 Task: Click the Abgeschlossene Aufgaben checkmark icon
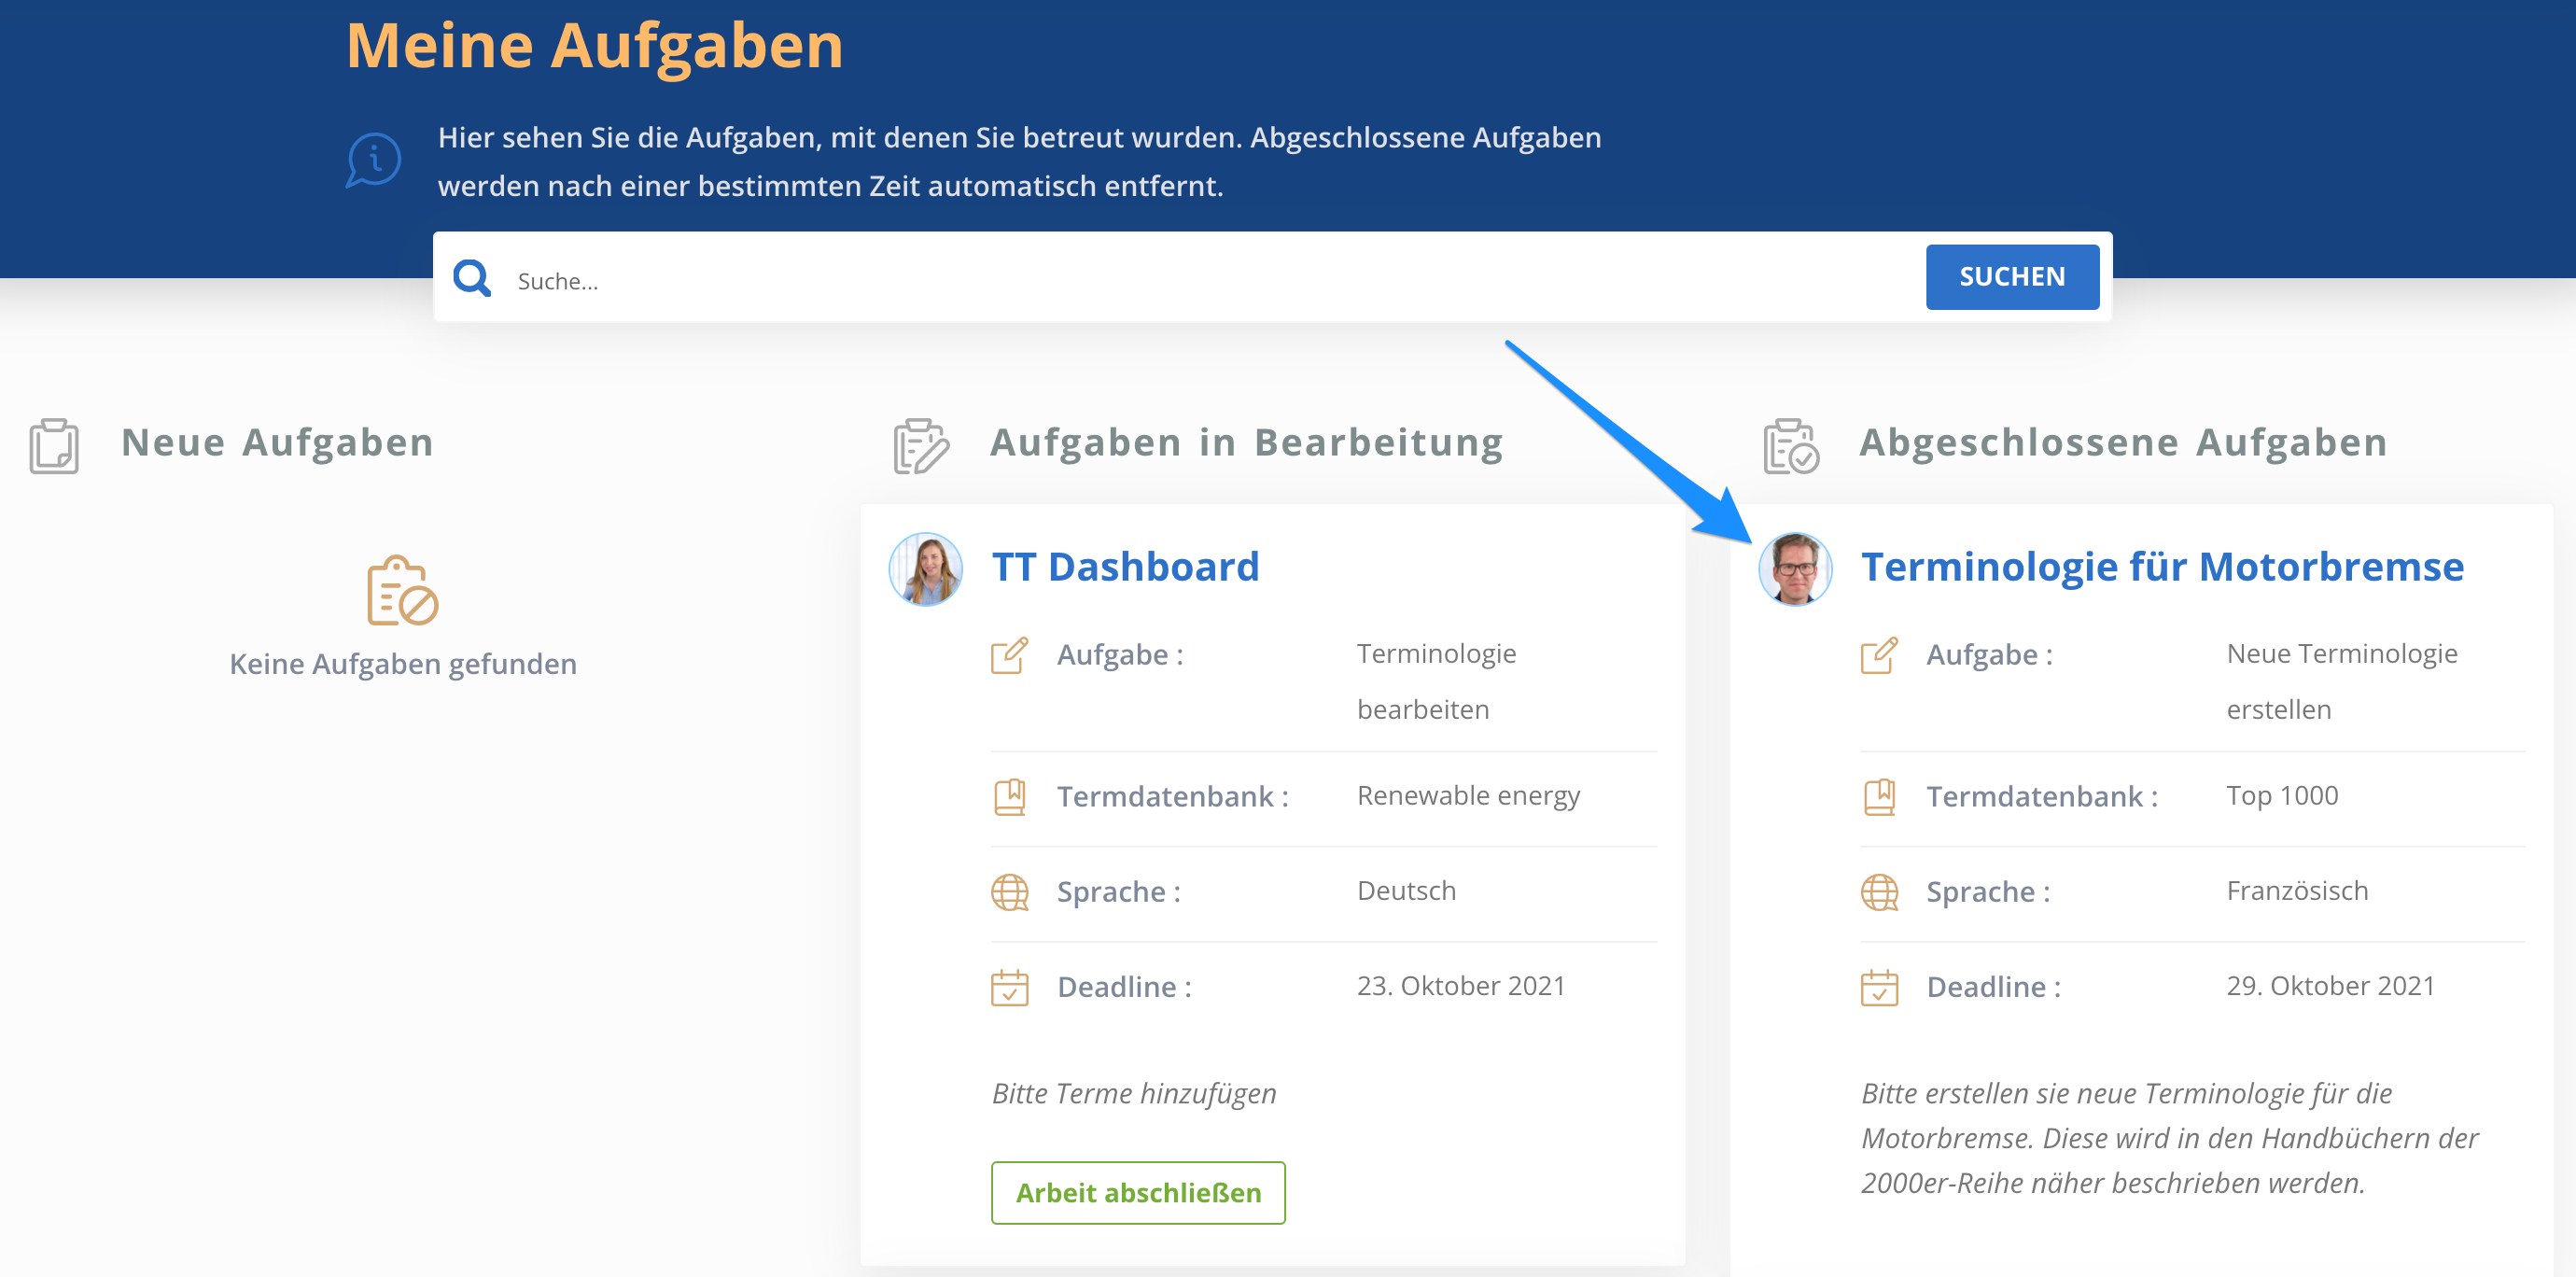[x=1790, y=446]
